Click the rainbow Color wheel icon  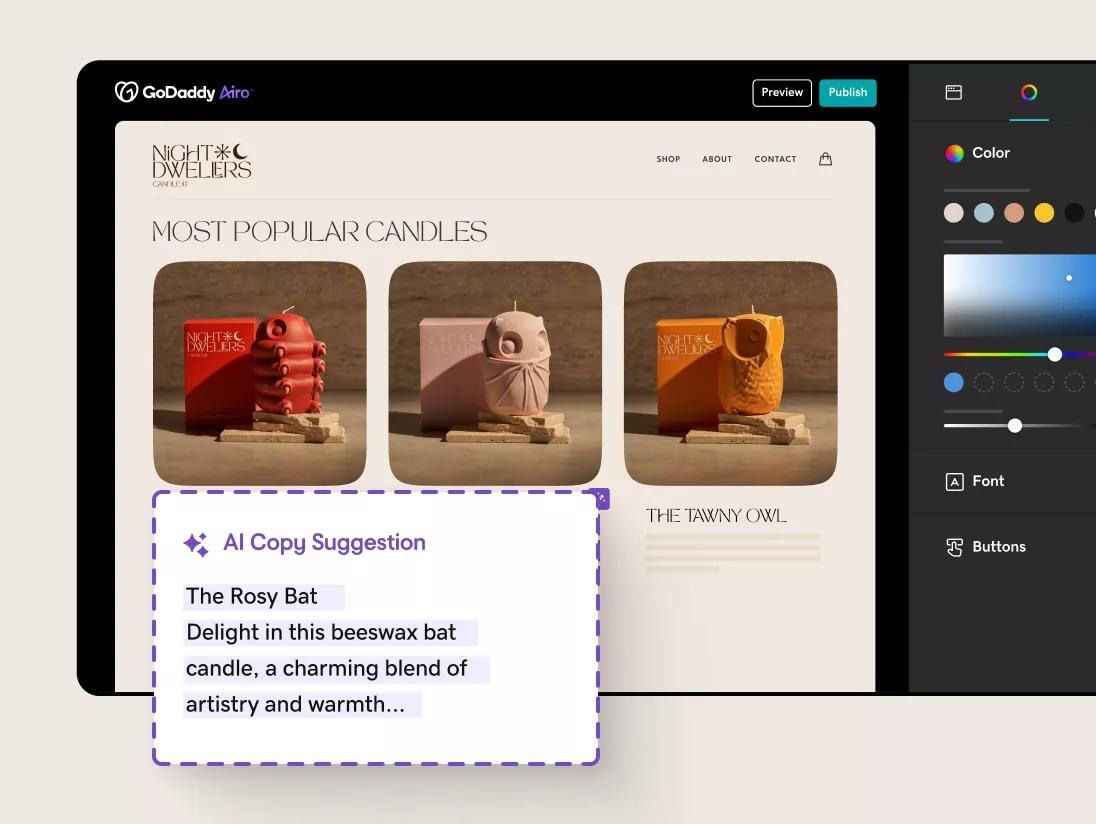(955, 153)
